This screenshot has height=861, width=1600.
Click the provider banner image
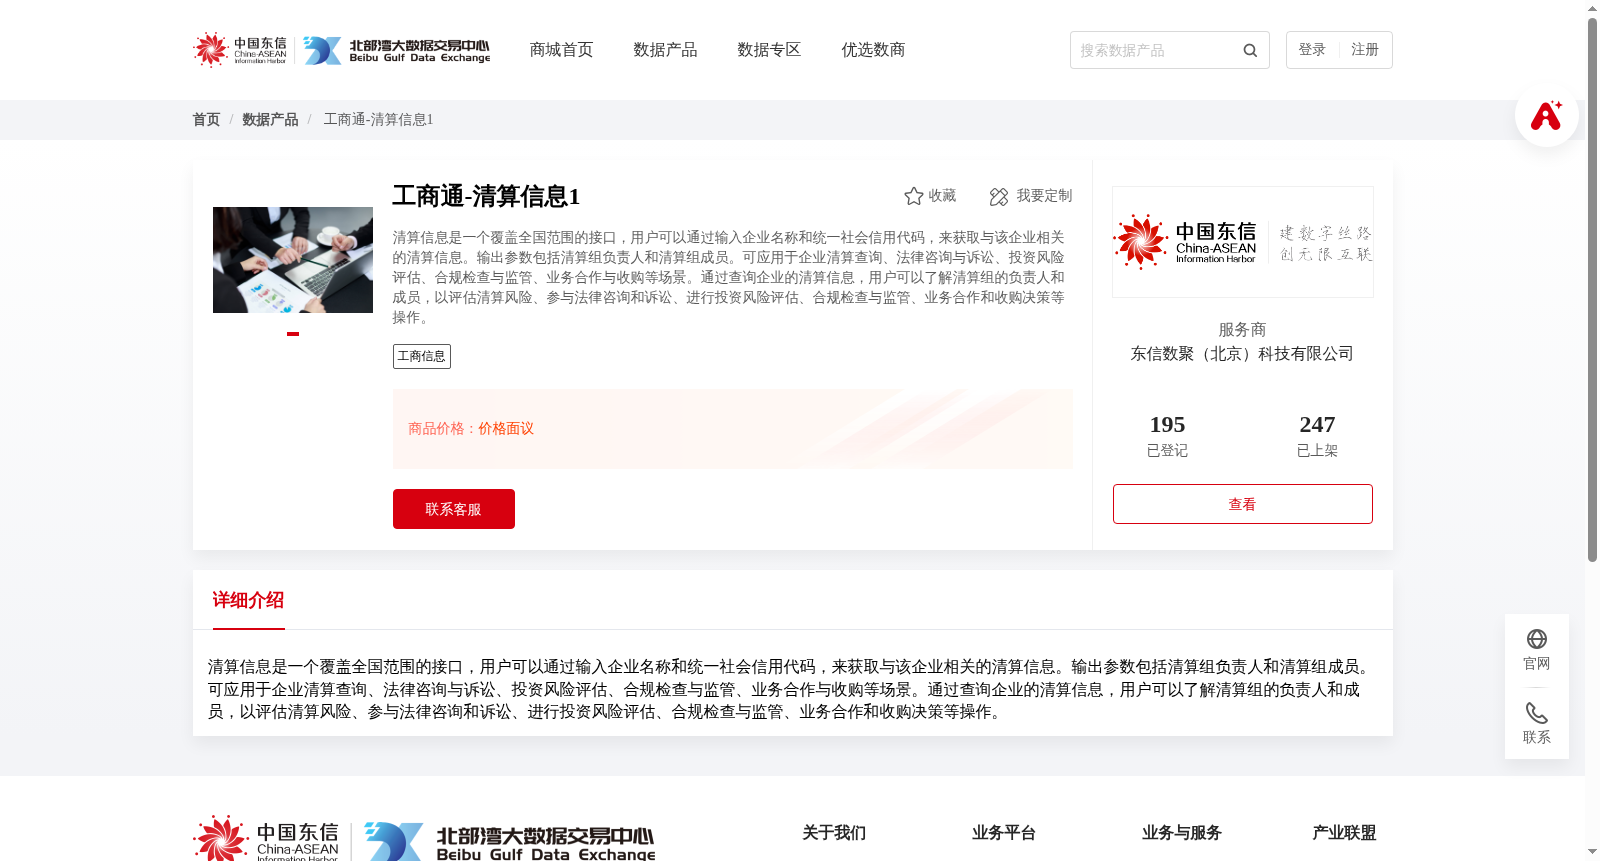tap(1243, 242)
